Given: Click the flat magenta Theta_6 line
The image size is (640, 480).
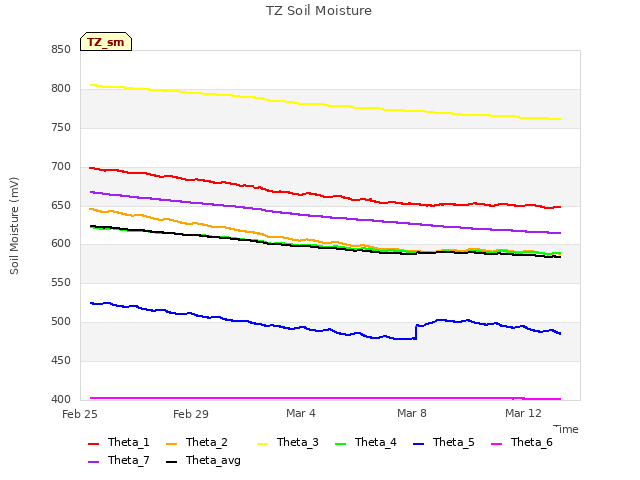Looking at the screenshot, I should pyautogui.click(x=325, y=398).
